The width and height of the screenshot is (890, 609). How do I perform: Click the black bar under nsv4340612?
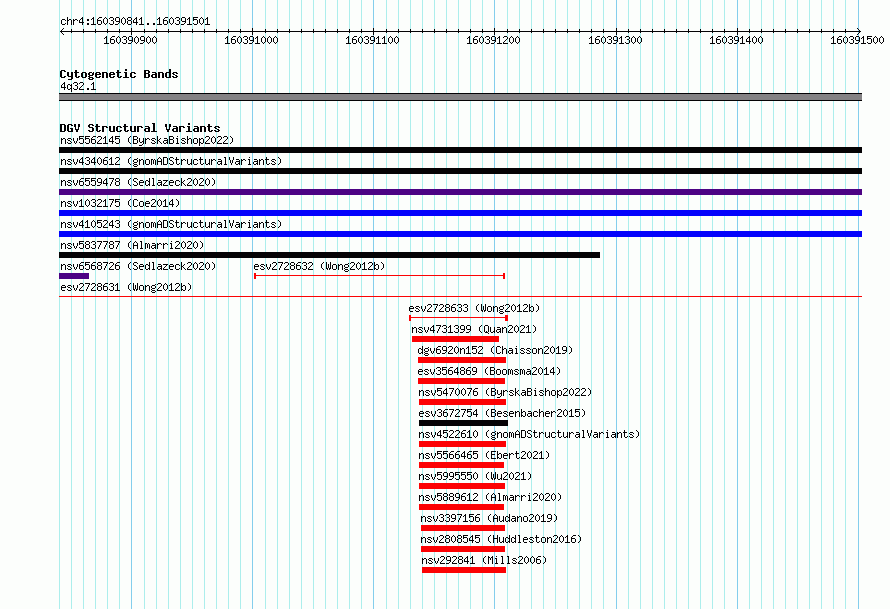[460, 171]
